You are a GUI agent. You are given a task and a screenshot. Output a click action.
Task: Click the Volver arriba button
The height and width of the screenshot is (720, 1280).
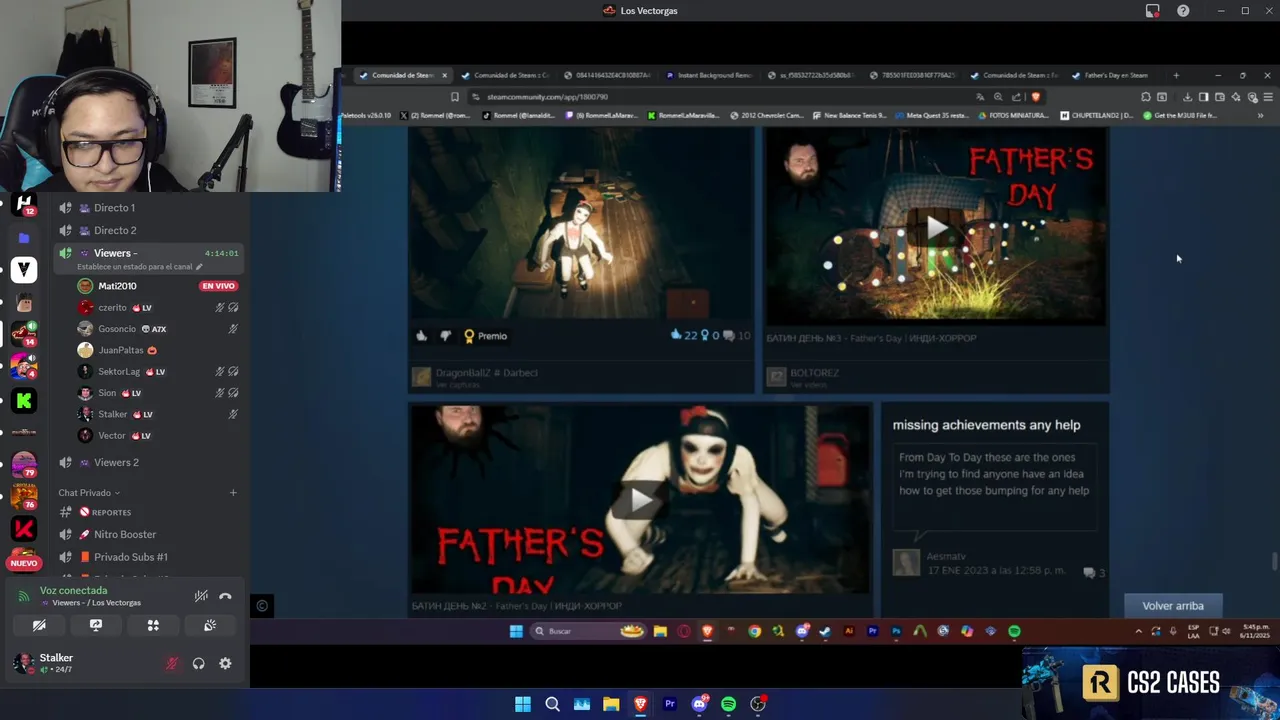[x=1173, y=606]
